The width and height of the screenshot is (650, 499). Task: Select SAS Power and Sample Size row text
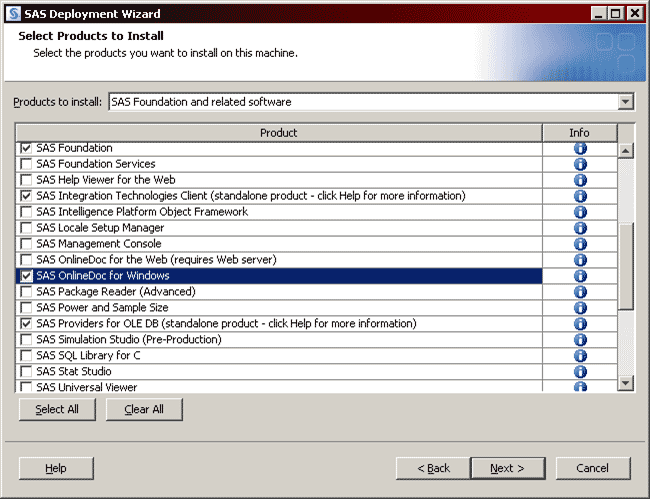102,308
